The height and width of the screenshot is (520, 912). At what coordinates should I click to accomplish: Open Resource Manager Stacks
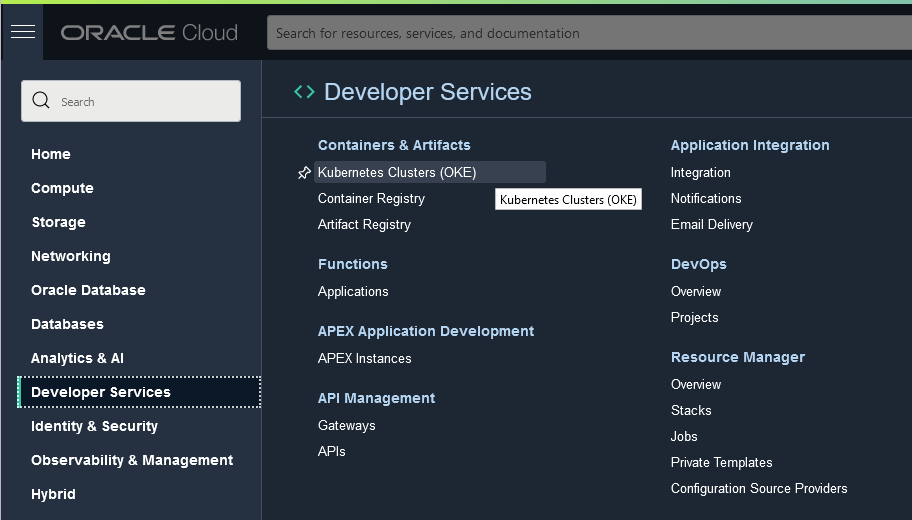click(691, 411)
